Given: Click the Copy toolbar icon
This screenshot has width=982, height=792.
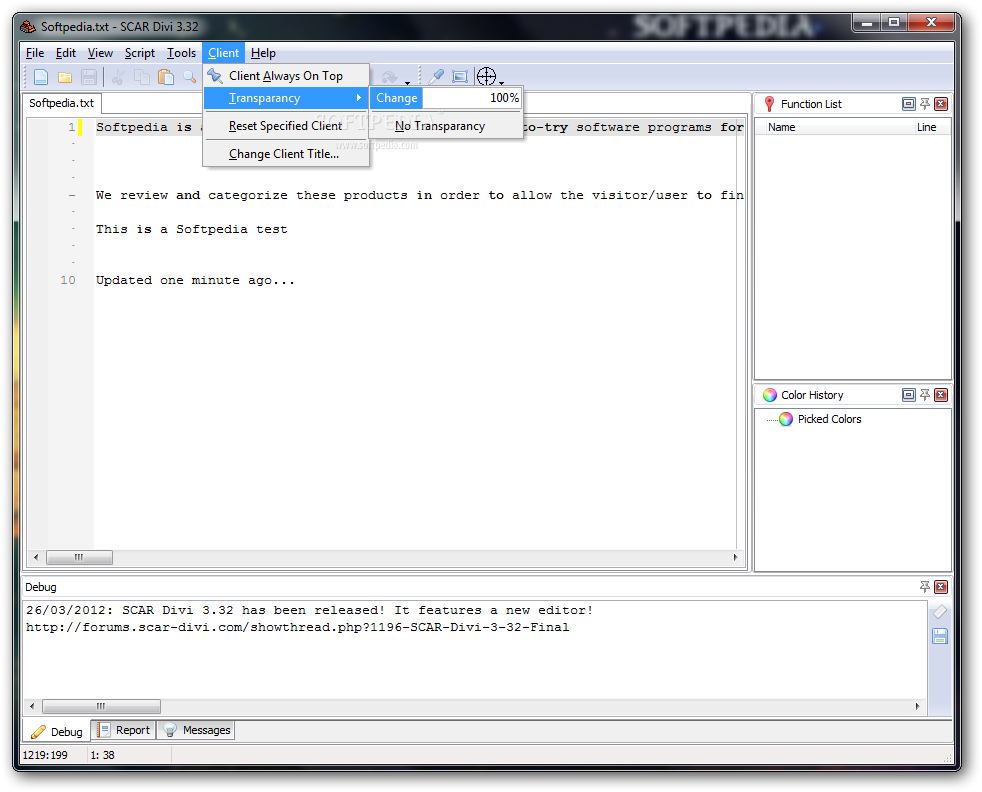Looking at the screenshot, I should pos(142,77).
